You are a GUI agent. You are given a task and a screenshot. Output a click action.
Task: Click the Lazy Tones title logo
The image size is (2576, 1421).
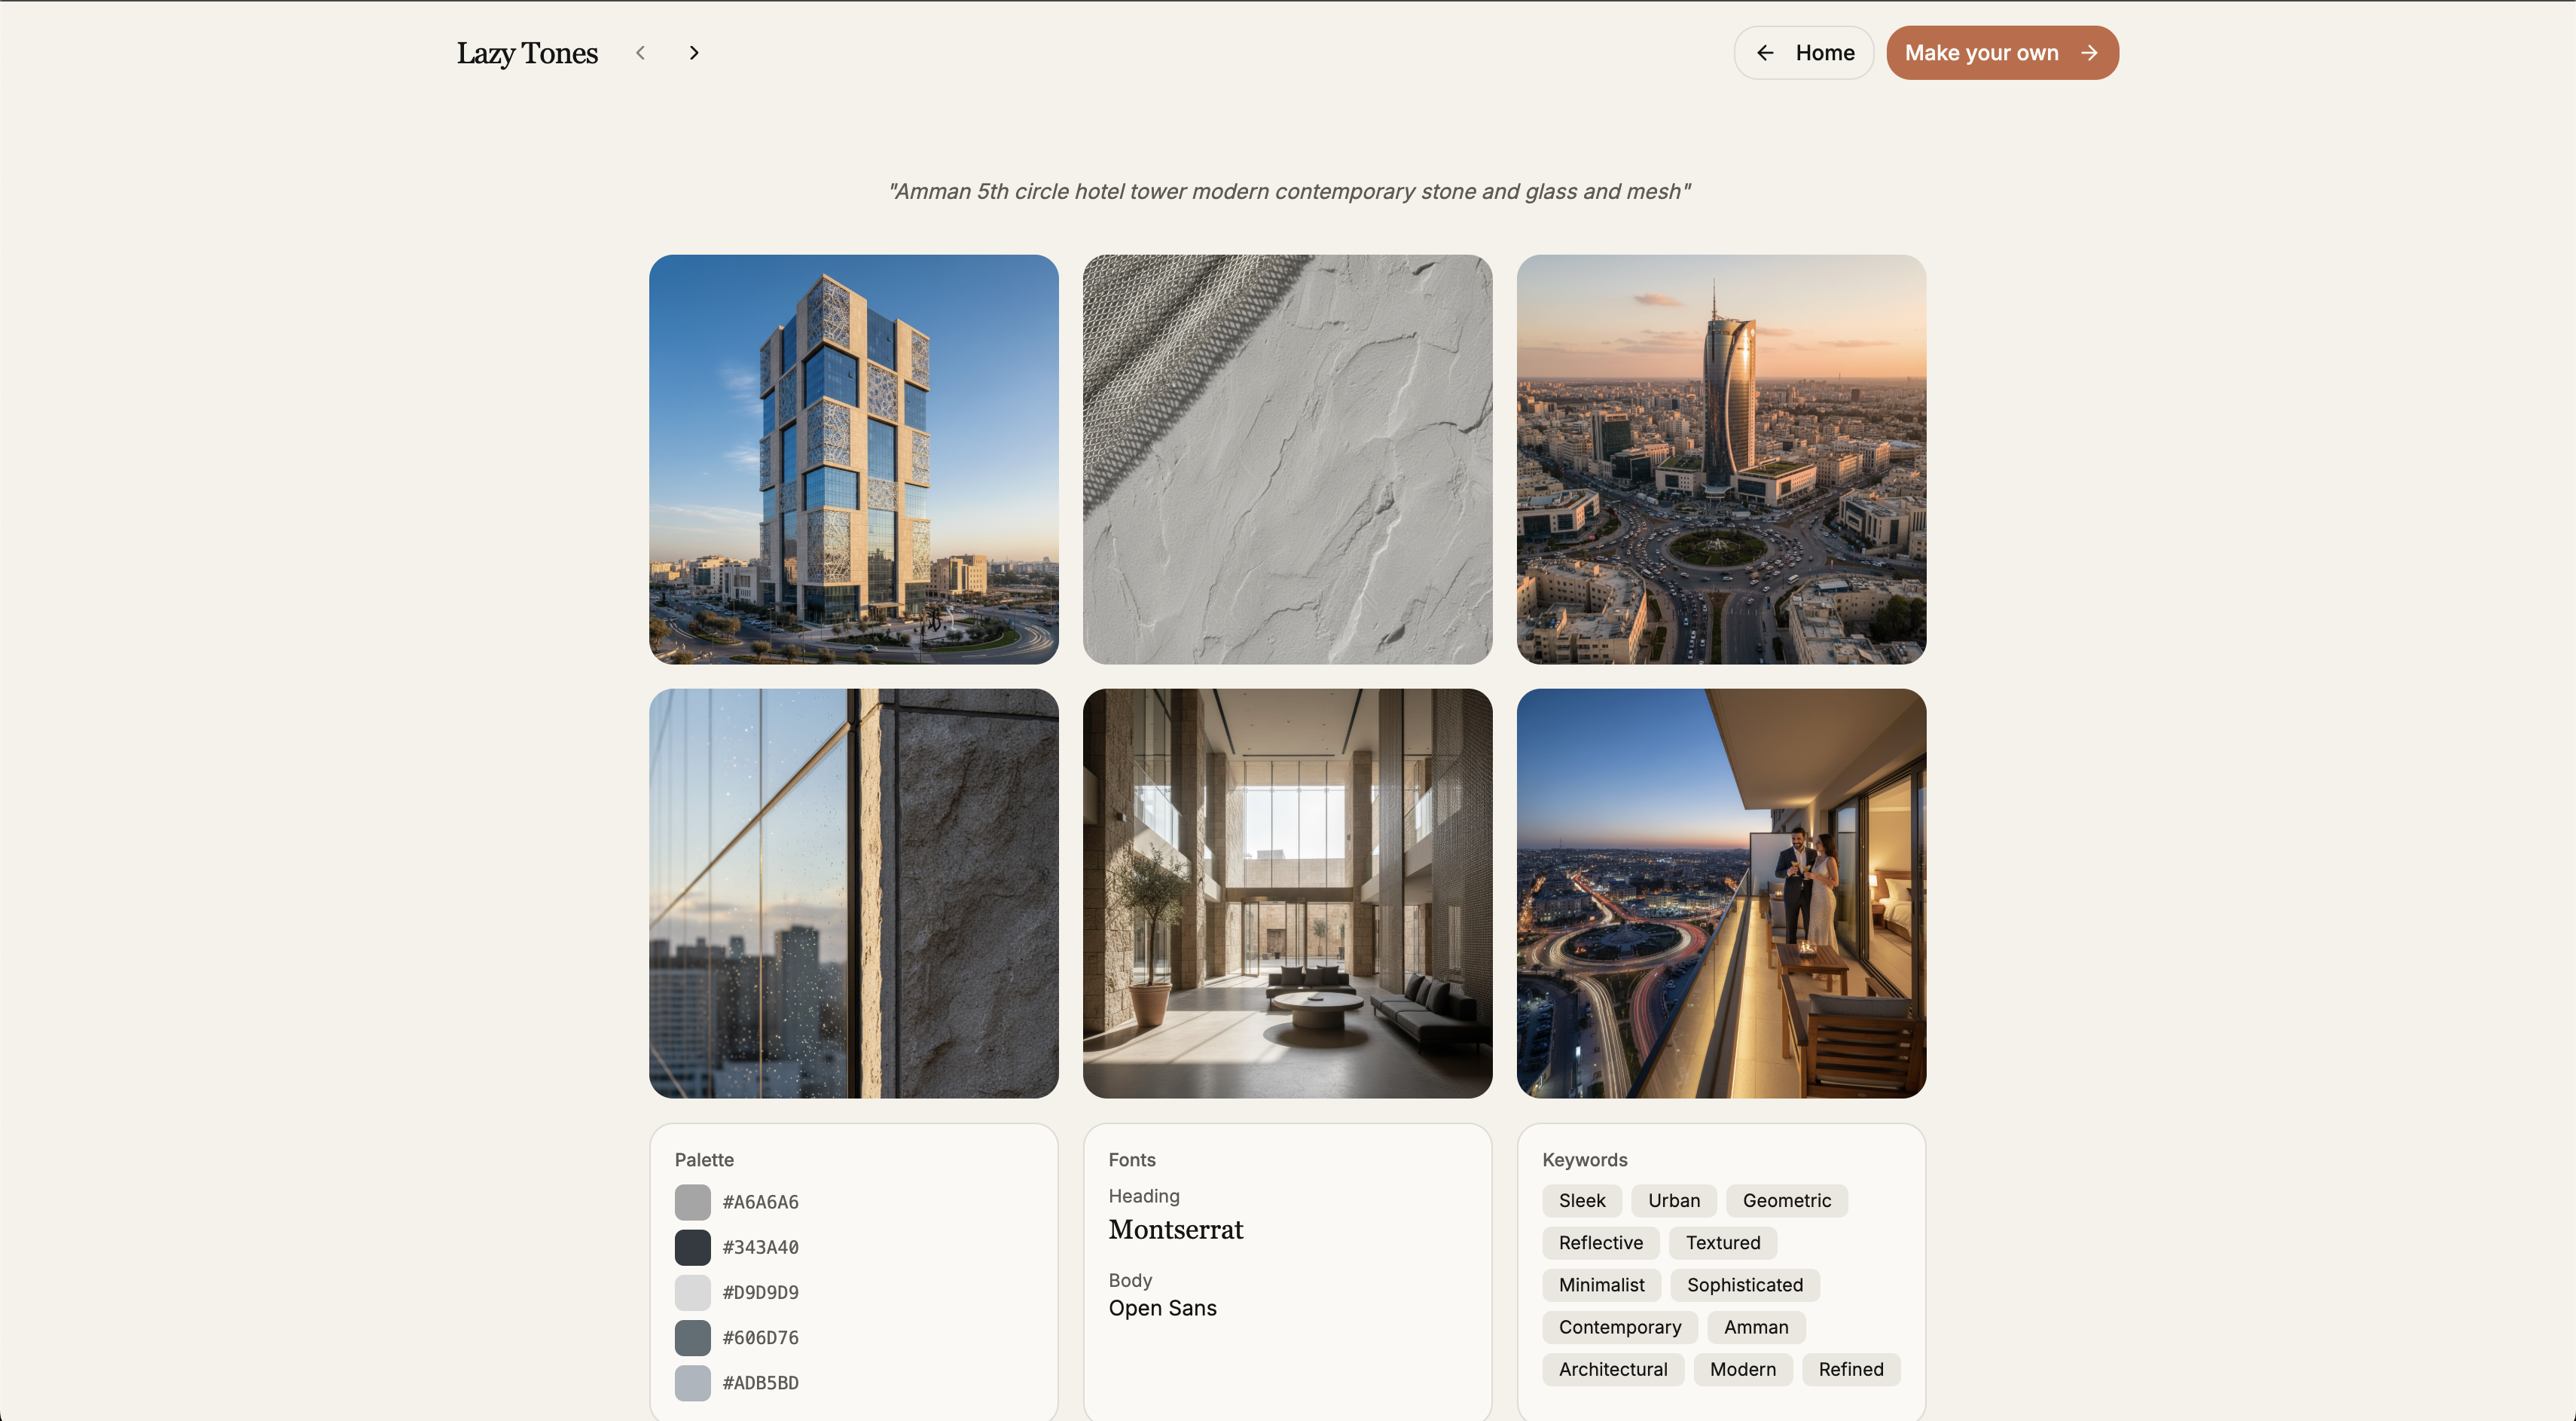[527, 52]
